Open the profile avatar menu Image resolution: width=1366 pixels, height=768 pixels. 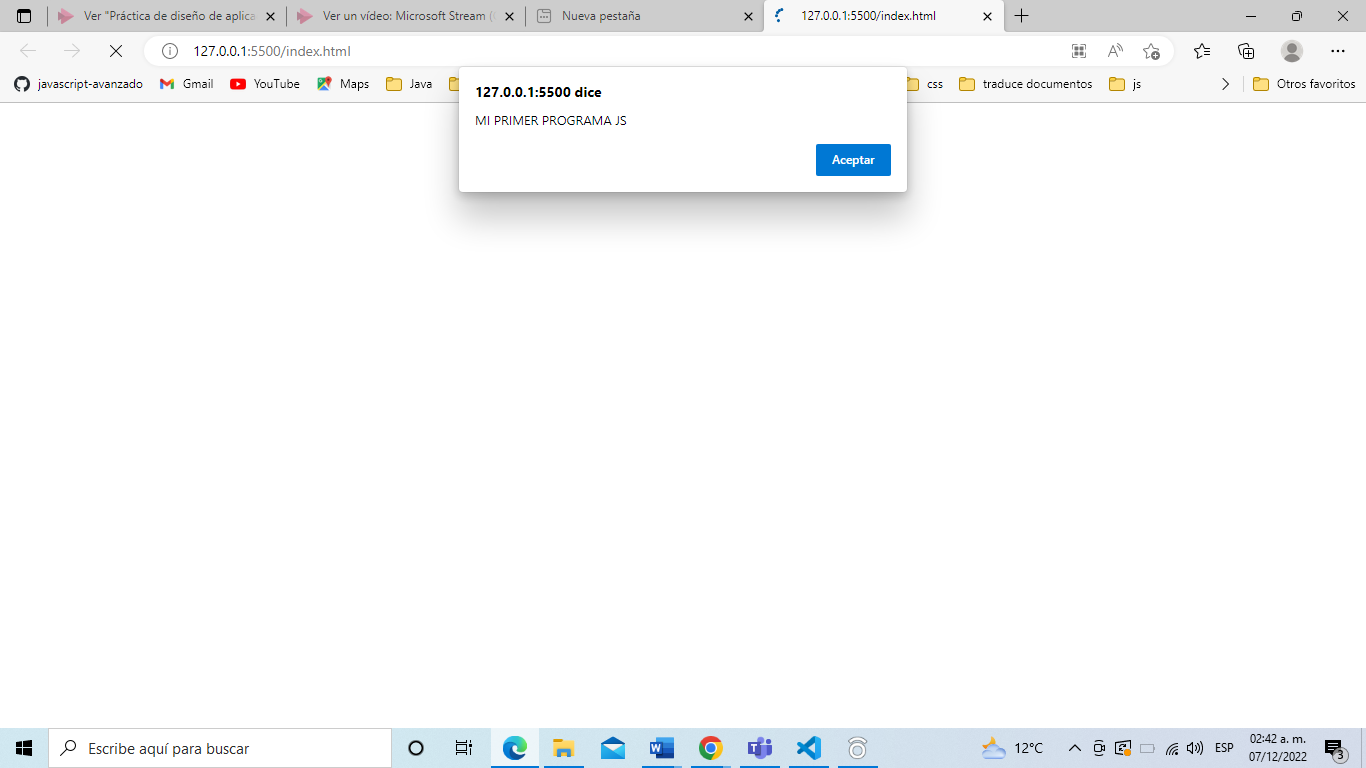click(x=1292, y=51)
